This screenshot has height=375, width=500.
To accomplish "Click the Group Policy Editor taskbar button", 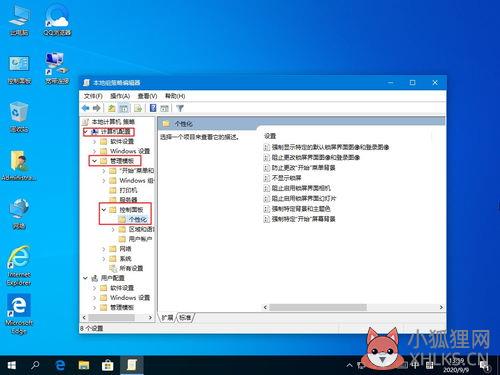I will pyautogui.click(x=131, y=365).
